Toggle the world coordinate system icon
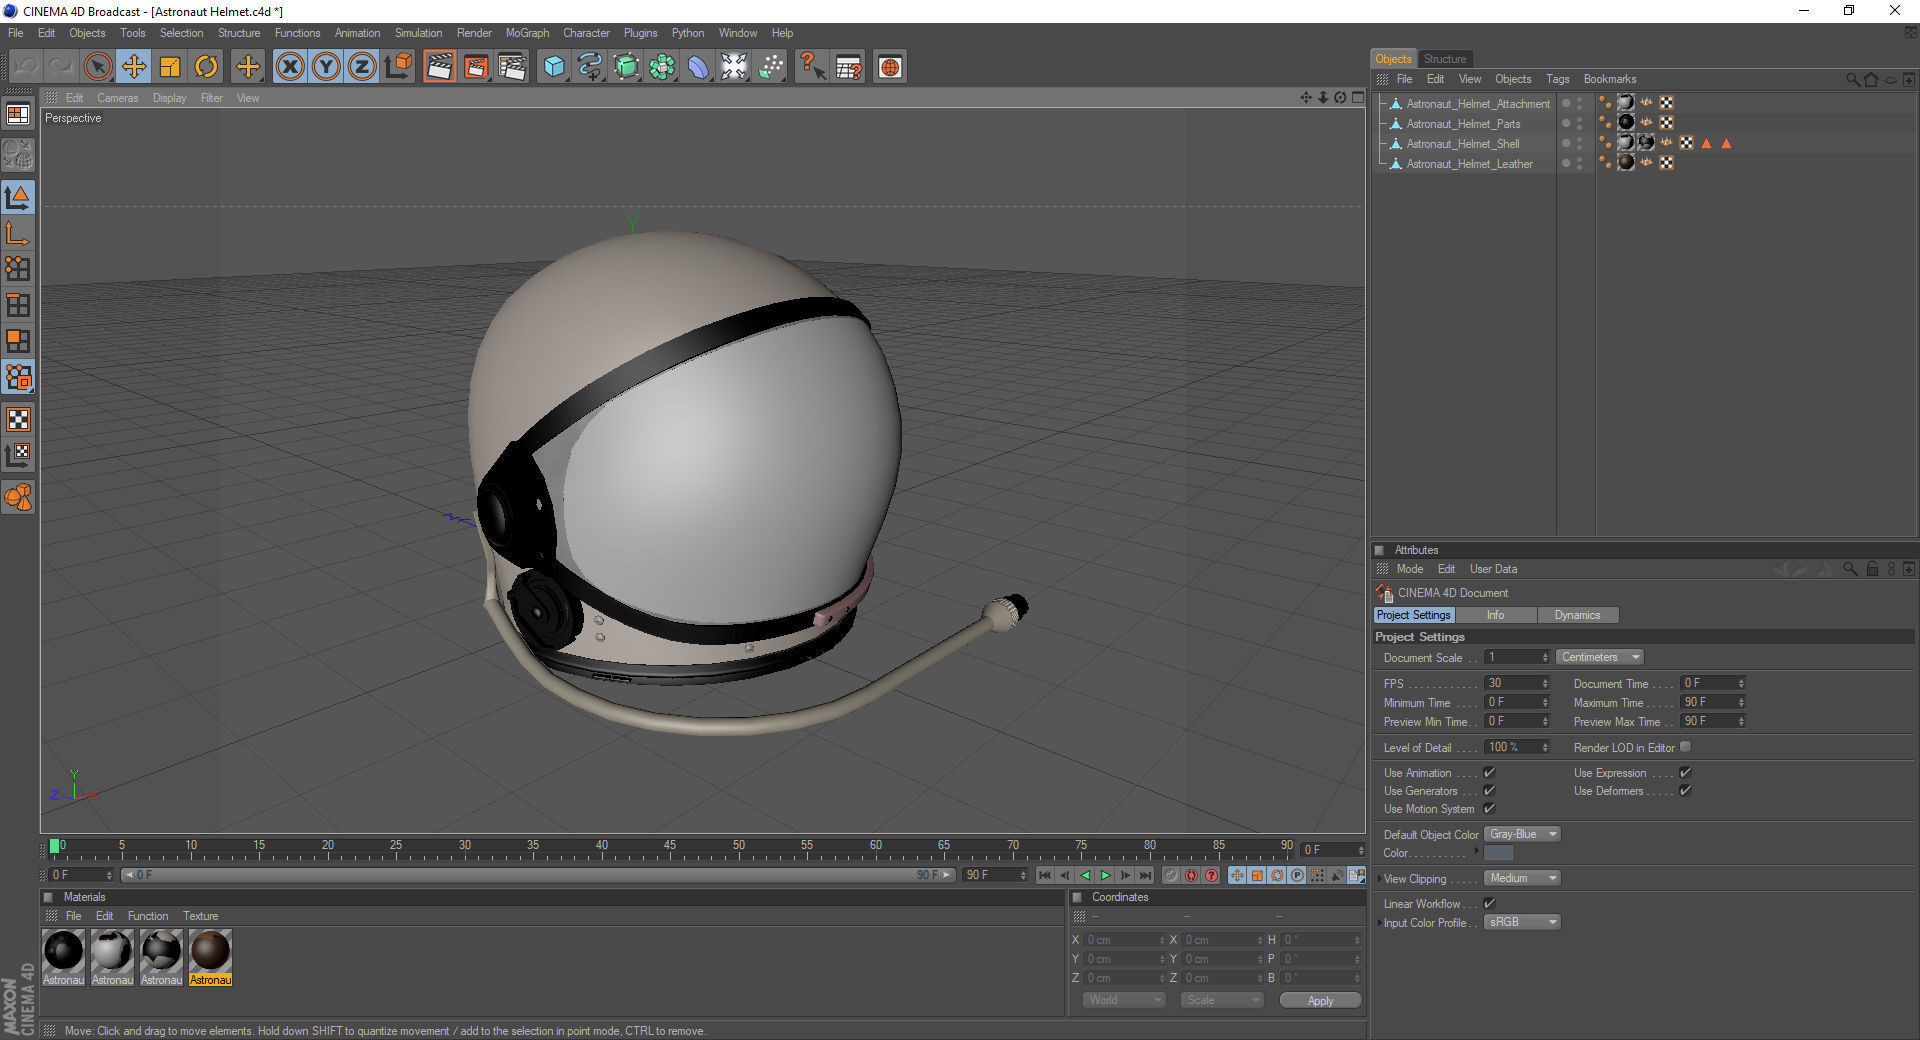1920x1040 pixels. (398, 67)
